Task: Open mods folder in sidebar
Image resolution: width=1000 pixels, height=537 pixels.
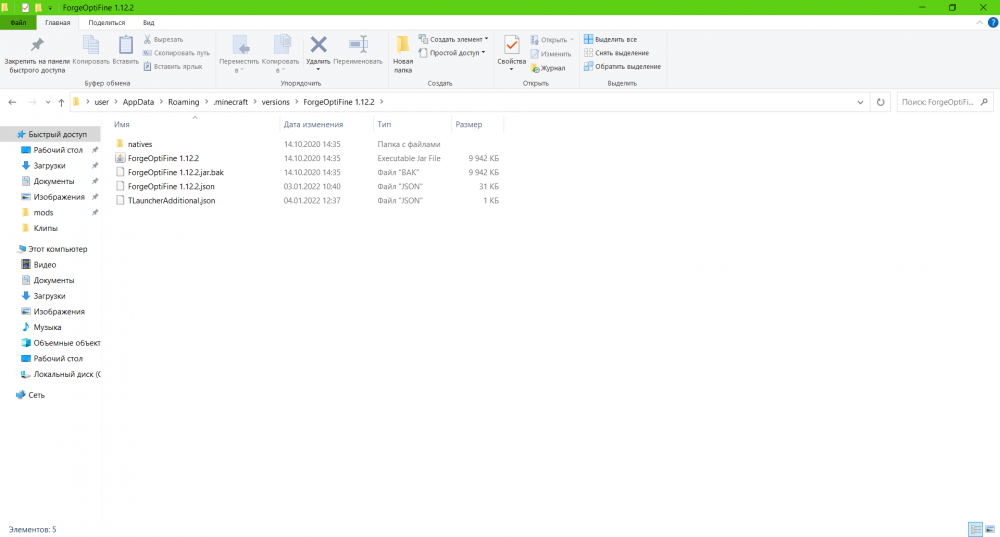Action: click(43, 212)
